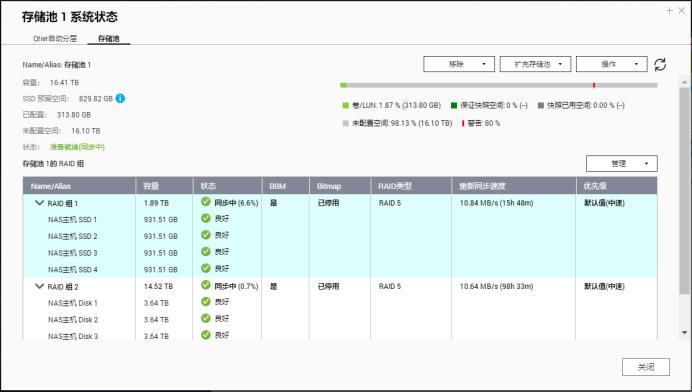This screenshot has height=392, width=692.
Task: Click the dark green 保证快照空间 legend swatch
Action: (x=454, y=106)
